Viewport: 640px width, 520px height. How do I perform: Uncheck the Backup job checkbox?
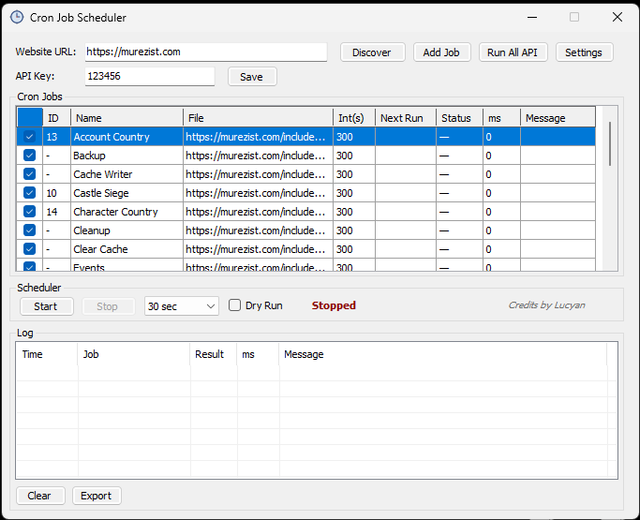29,155
